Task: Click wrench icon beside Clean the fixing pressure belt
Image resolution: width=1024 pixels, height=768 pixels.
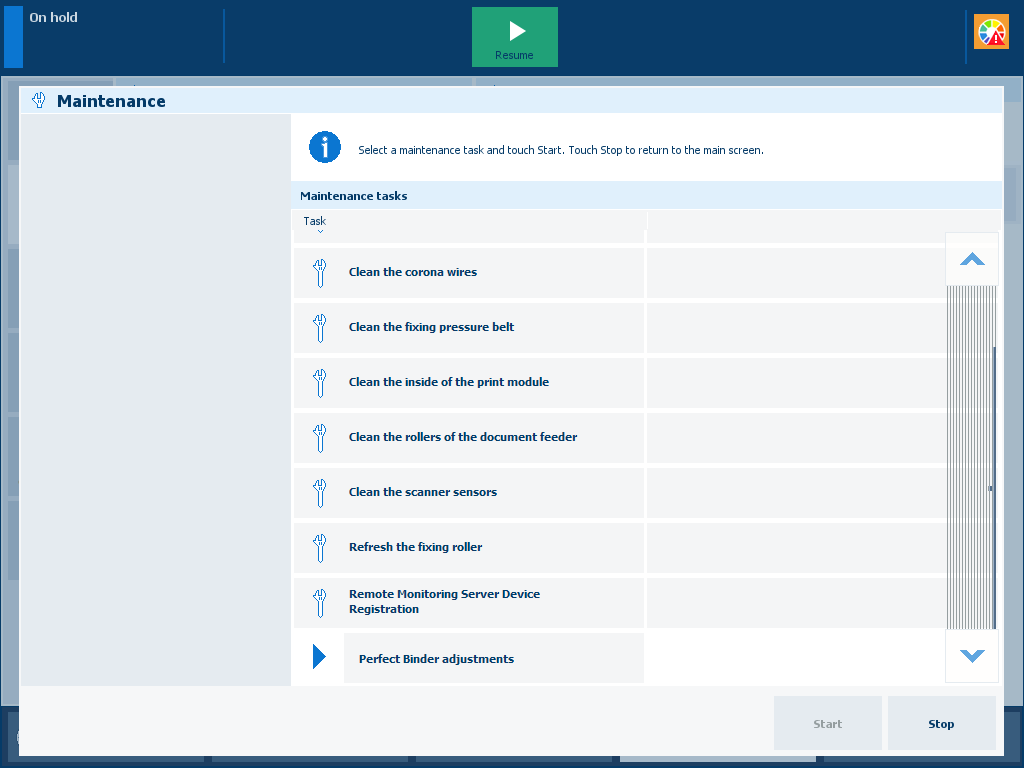Action: [x=320, y=327]
